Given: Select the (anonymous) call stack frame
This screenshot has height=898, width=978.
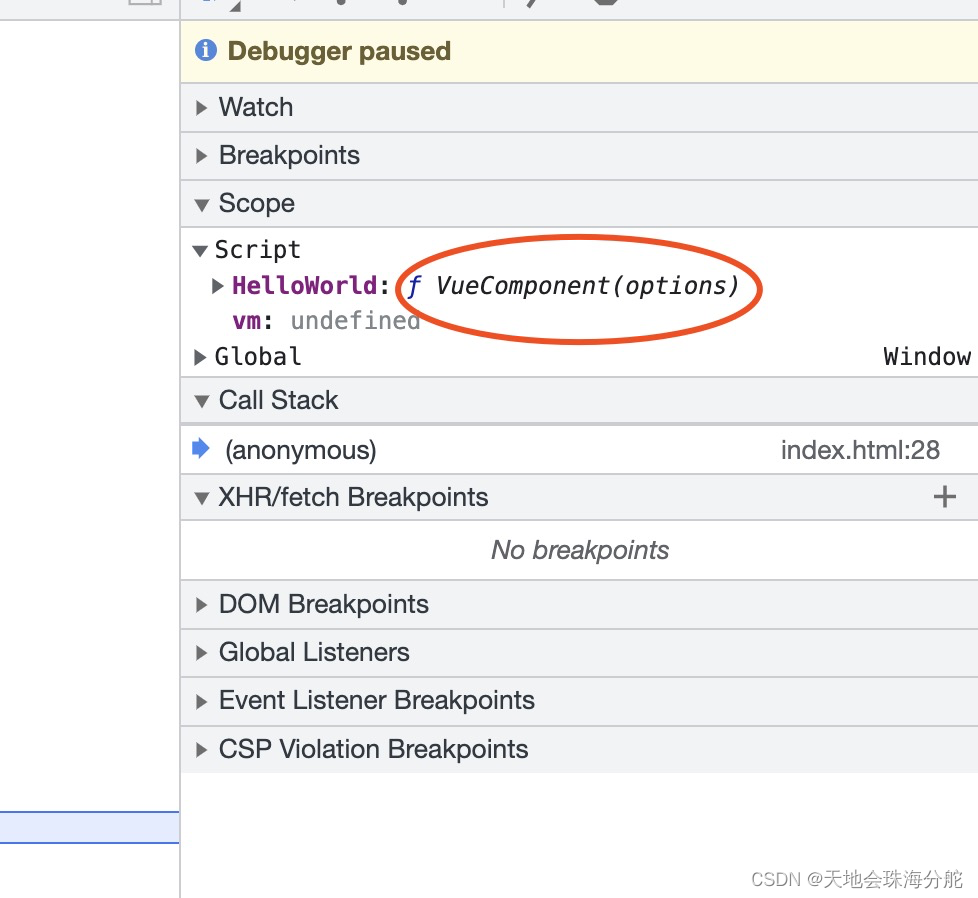Looking at the screenshot, I should pyautogui.click(x=579, y=450).
